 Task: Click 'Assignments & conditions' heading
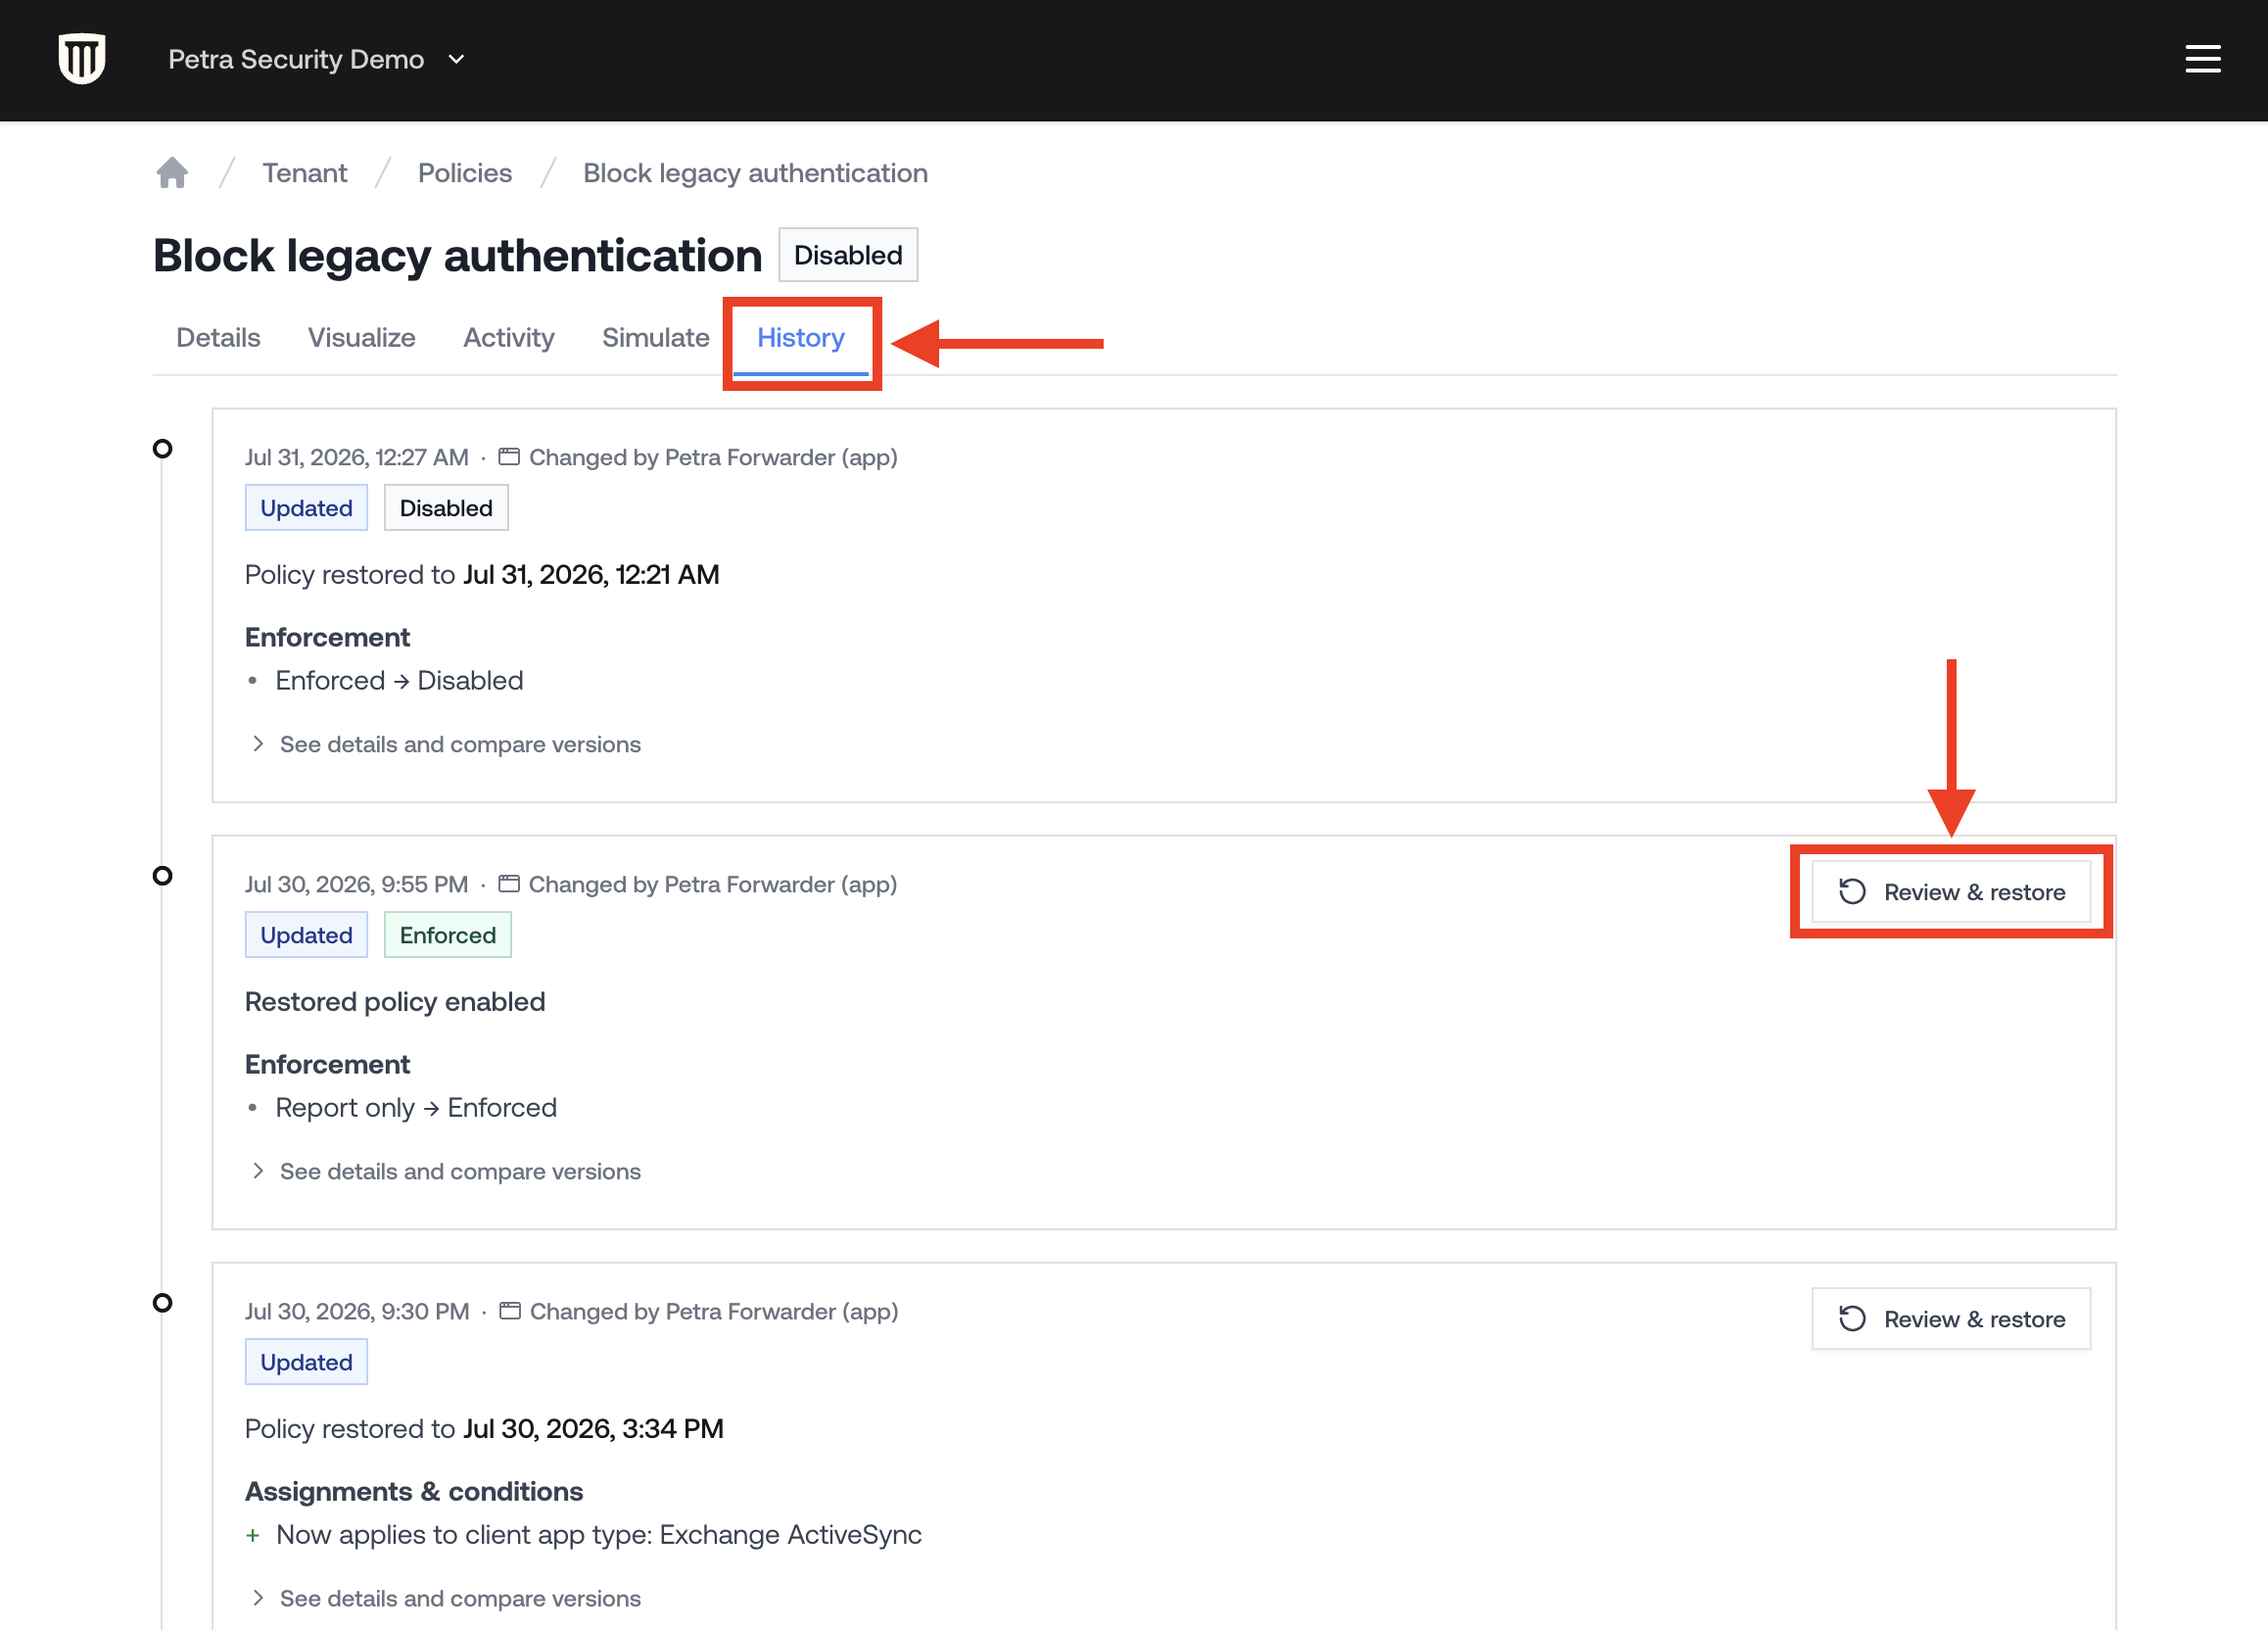pyautogui.click(x=414, y=1491)
